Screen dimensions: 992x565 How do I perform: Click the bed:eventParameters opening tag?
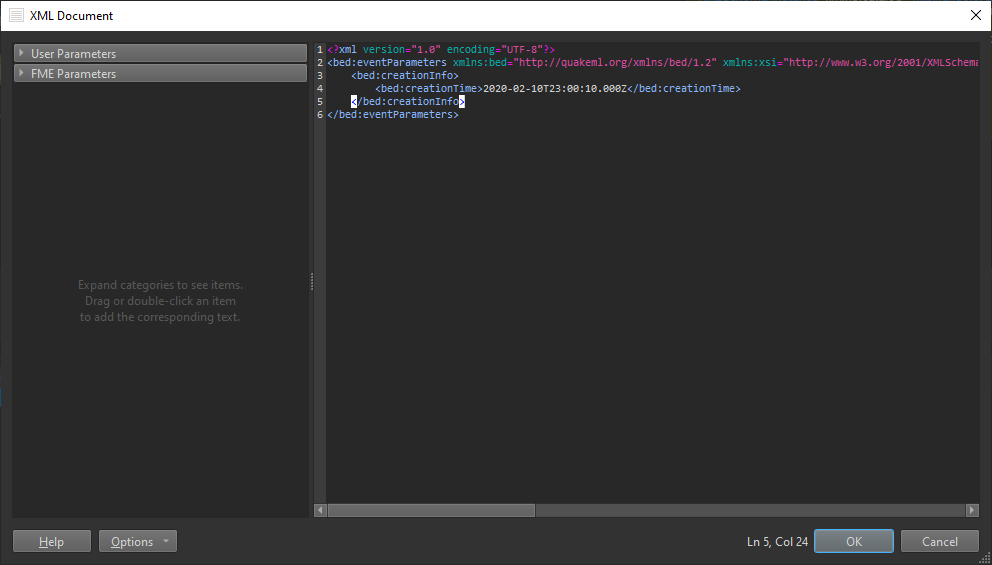[387, 62]
